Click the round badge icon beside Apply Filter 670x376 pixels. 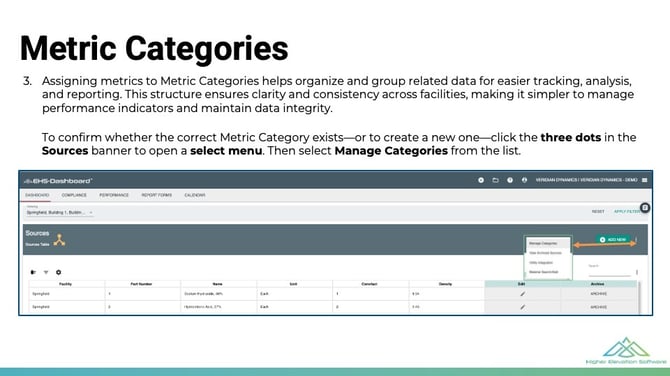pos(645,208)
